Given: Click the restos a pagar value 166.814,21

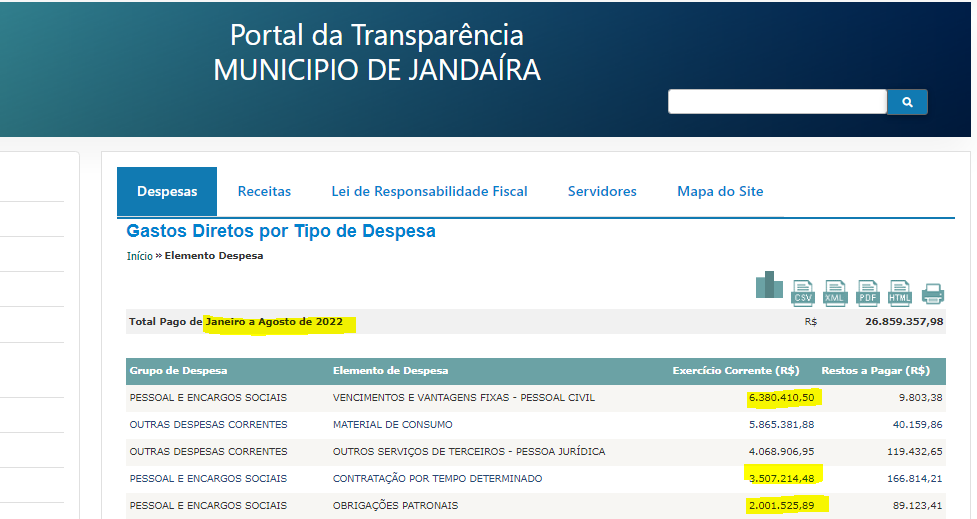Looking at the screenshot, I should coord(915,479).
